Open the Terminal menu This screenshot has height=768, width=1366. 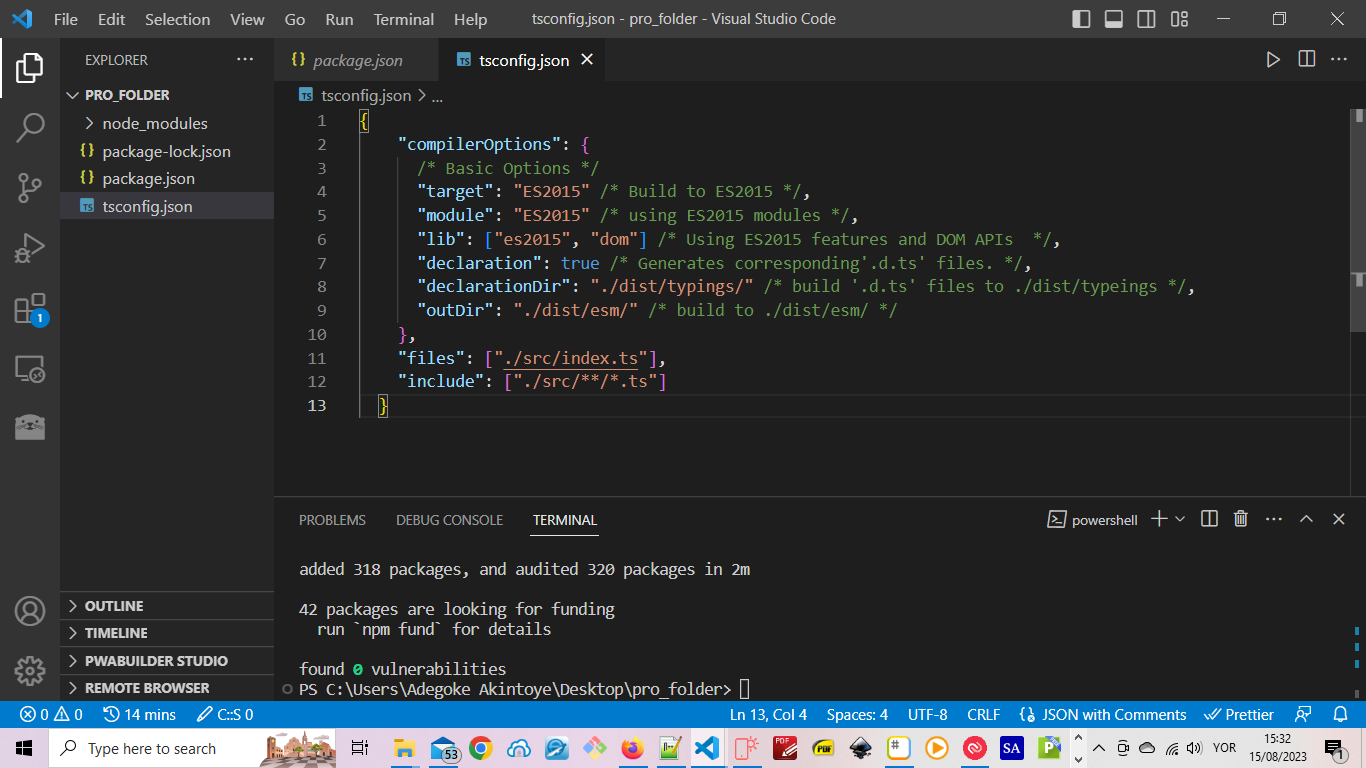403,19
